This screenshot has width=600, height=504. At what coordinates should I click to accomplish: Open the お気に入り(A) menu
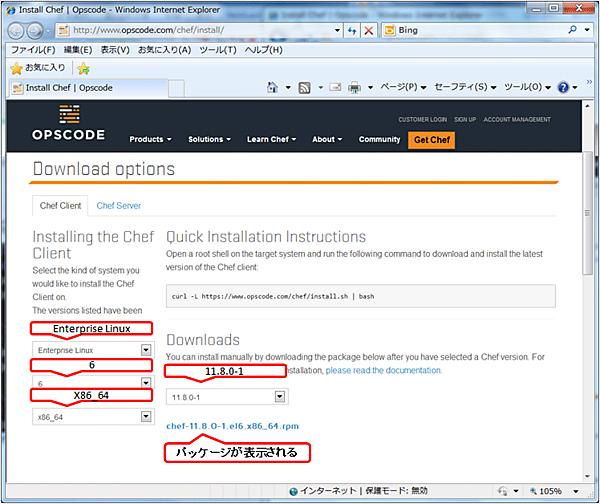pos(164,50)
